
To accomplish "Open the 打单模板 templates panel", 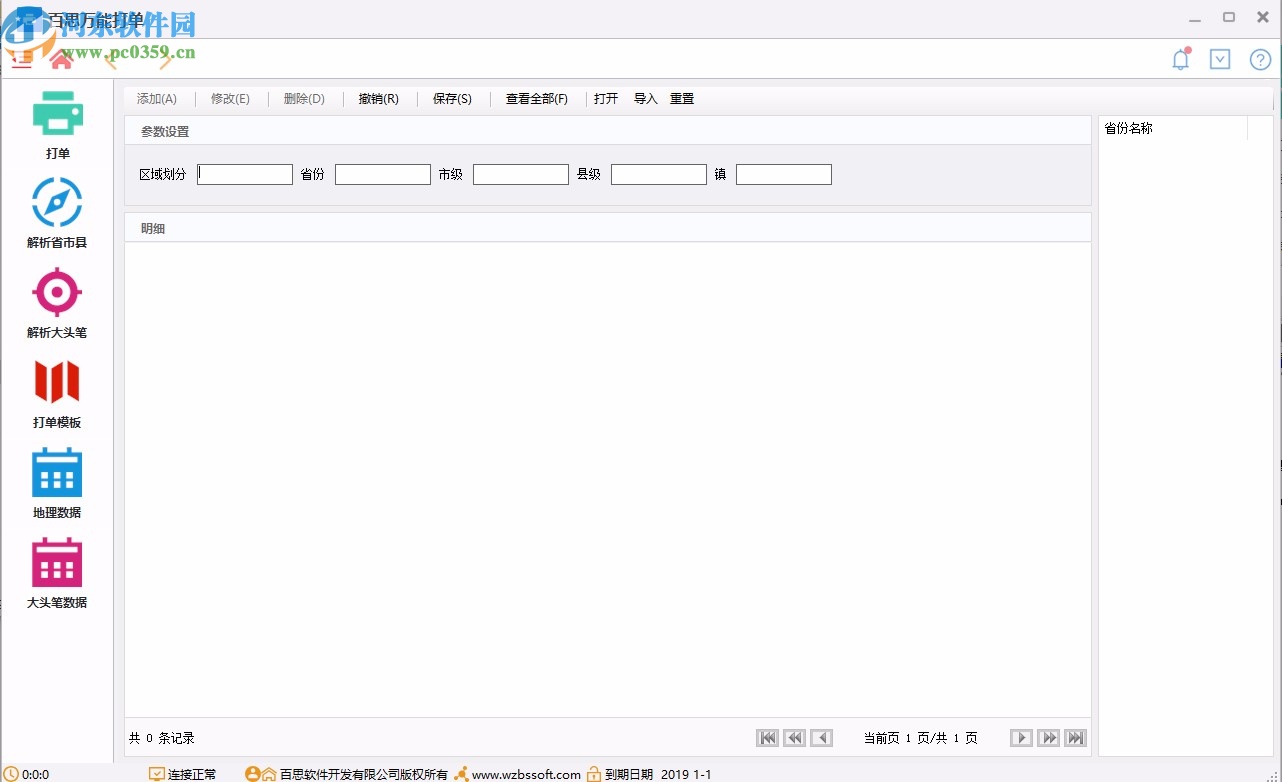I will (x=56, y=392).
